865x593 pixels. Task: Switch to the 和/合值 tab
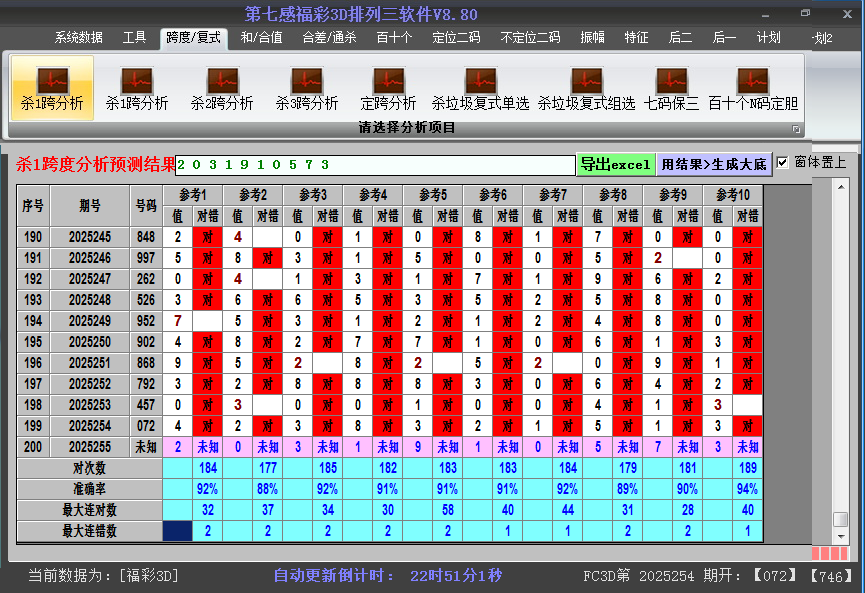262,38
